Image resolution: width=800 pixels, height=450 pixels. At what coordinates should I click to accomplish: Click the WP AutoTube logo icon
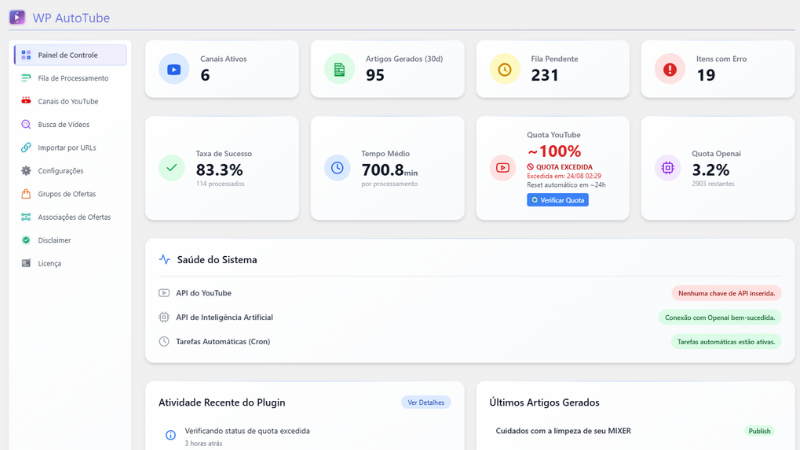tap(17, 17)
